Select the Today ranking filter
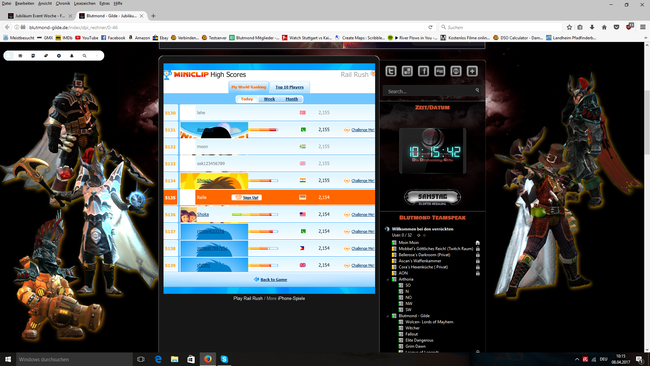650x366 pixels. [x=247, y=99]
